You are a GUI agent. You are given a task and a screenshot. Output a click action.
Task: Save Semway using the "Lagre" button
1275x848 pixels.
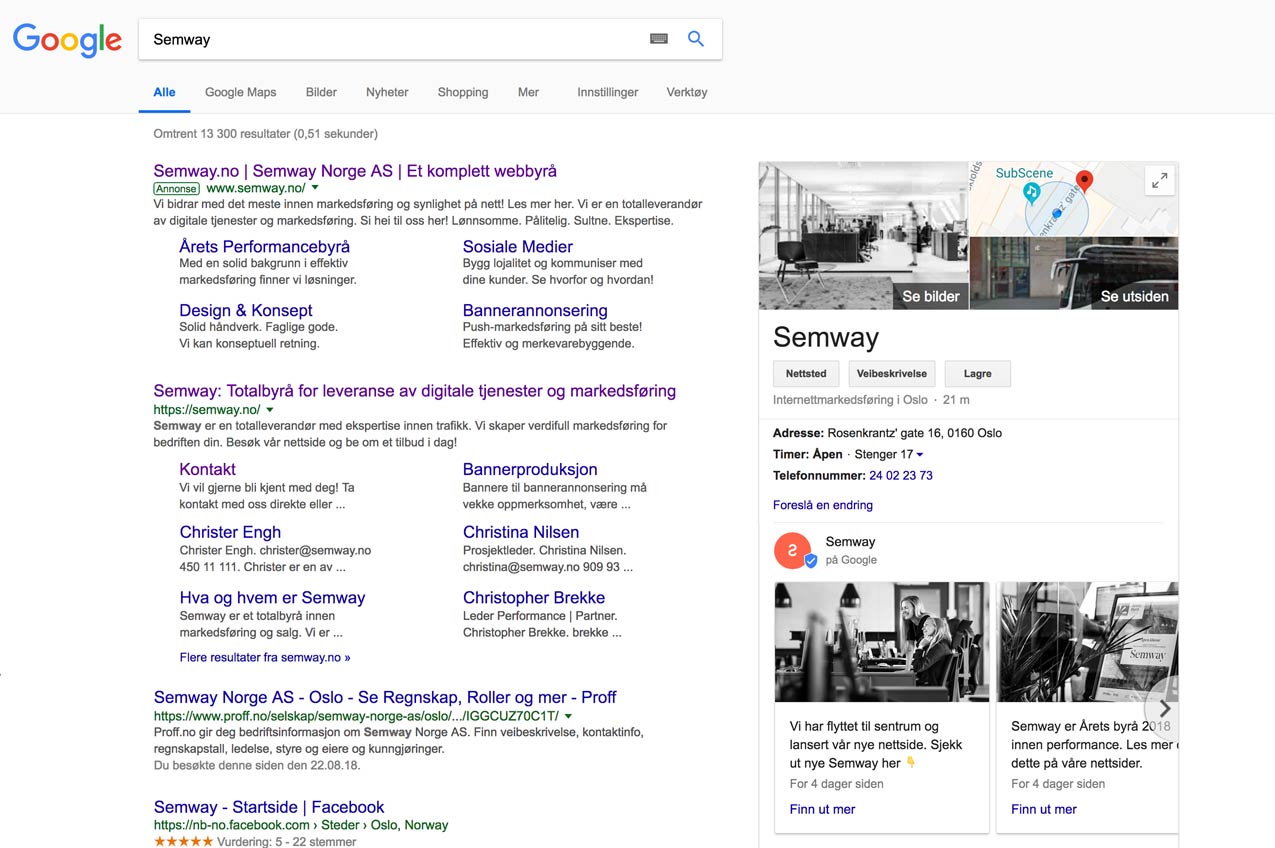pos(977,373)
